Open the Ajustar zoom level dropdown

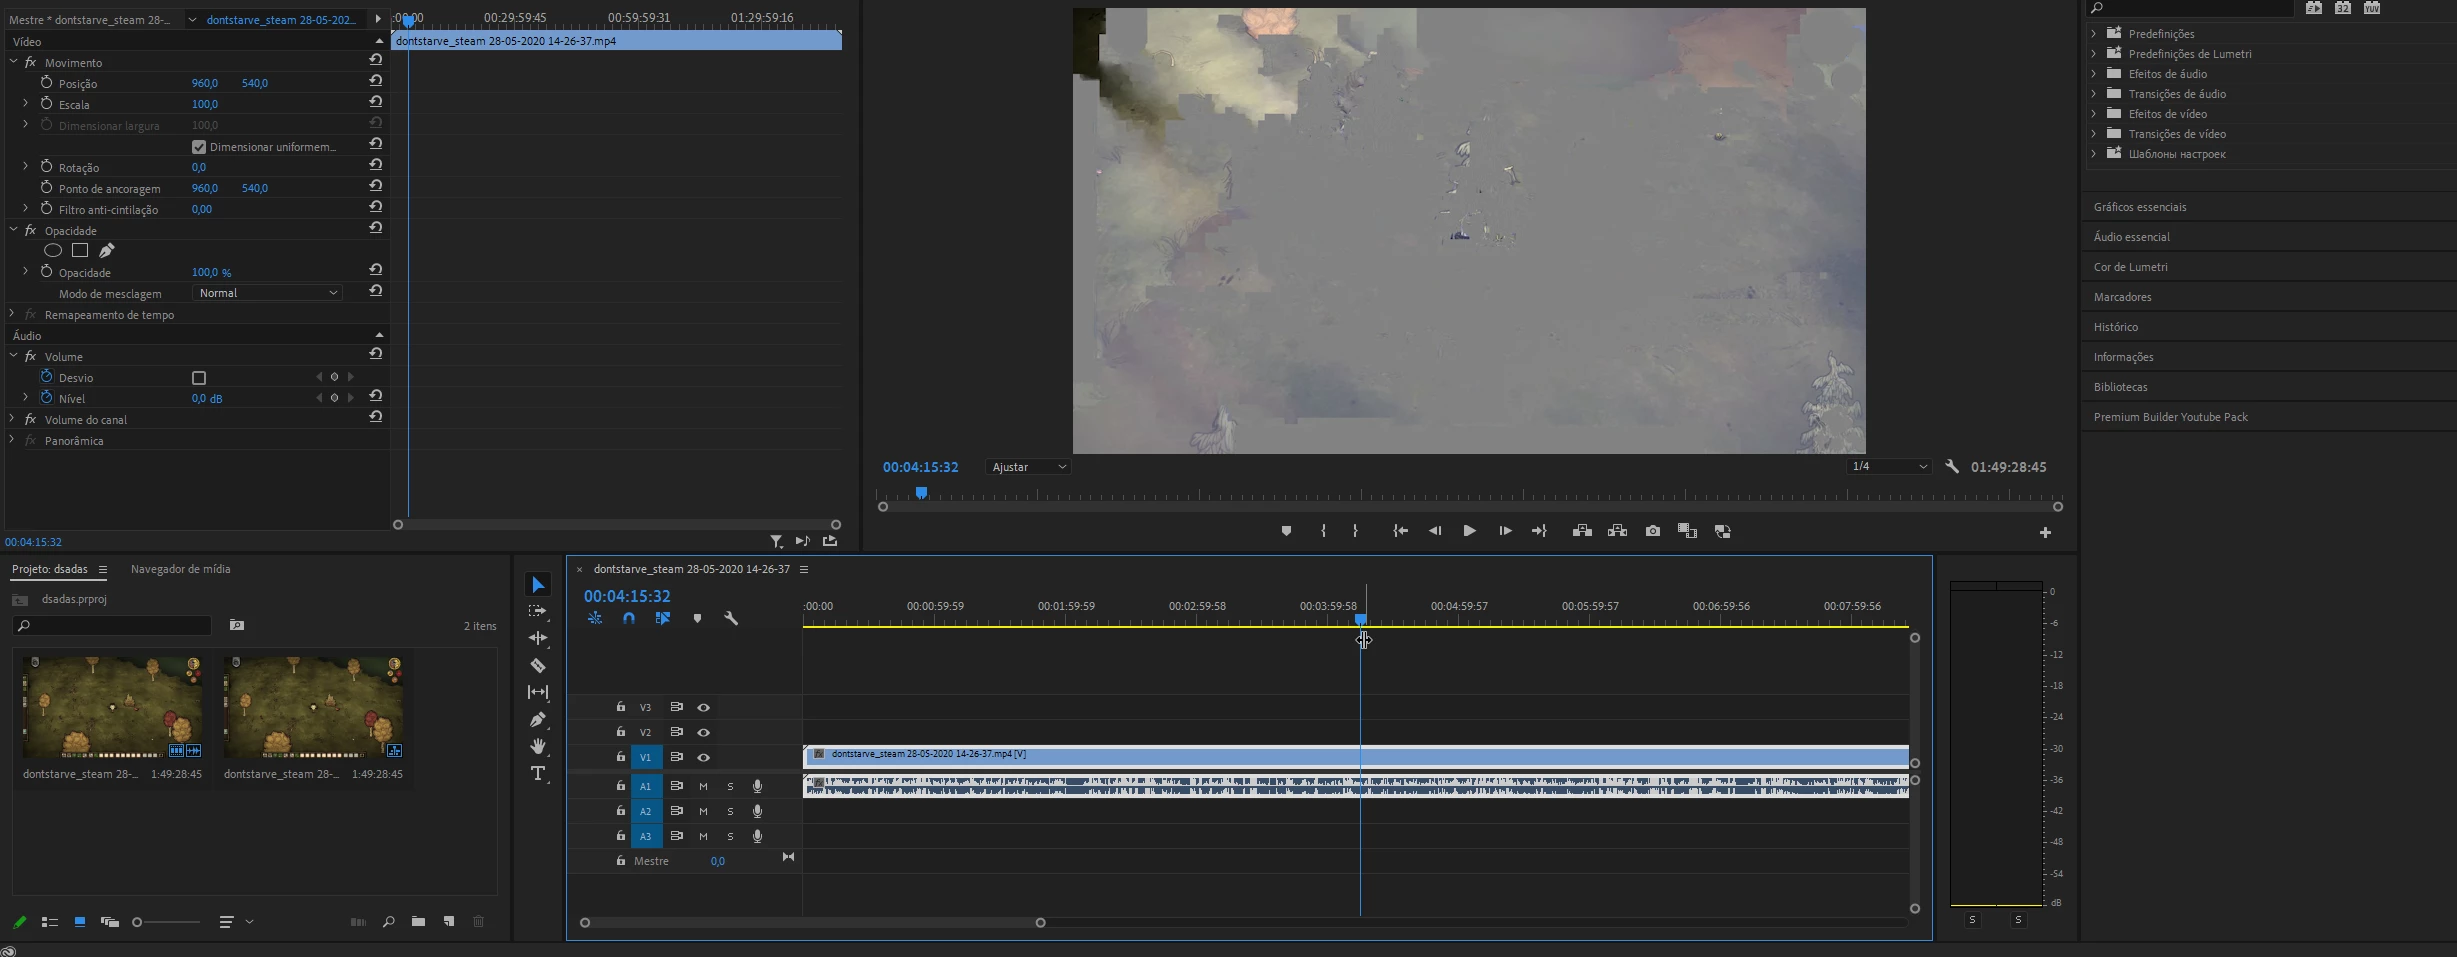(1028, 467)
